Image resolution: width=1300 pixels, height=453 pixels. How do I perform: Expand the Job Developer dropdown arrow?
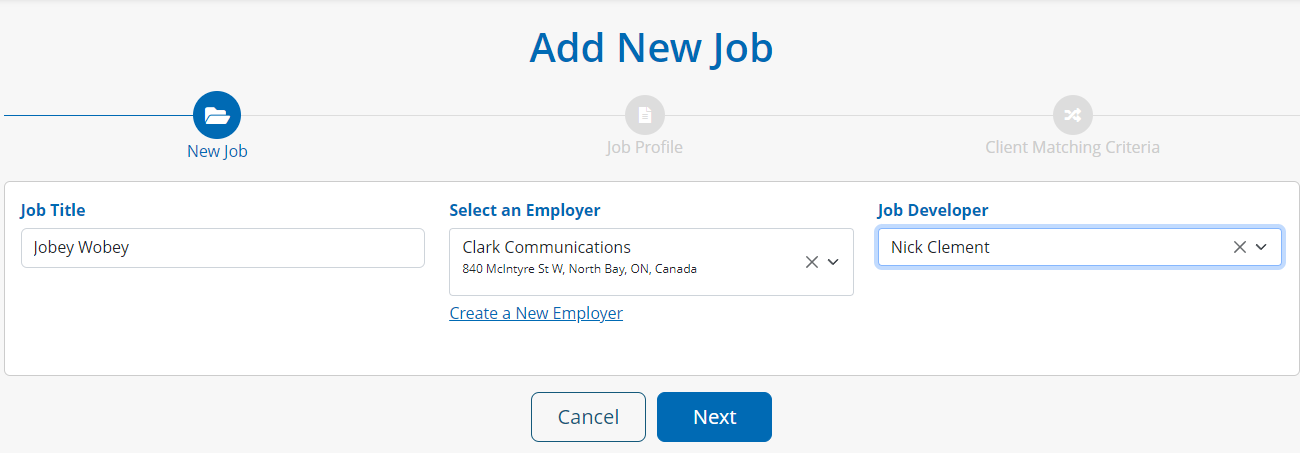click(x=1261, y=247)
